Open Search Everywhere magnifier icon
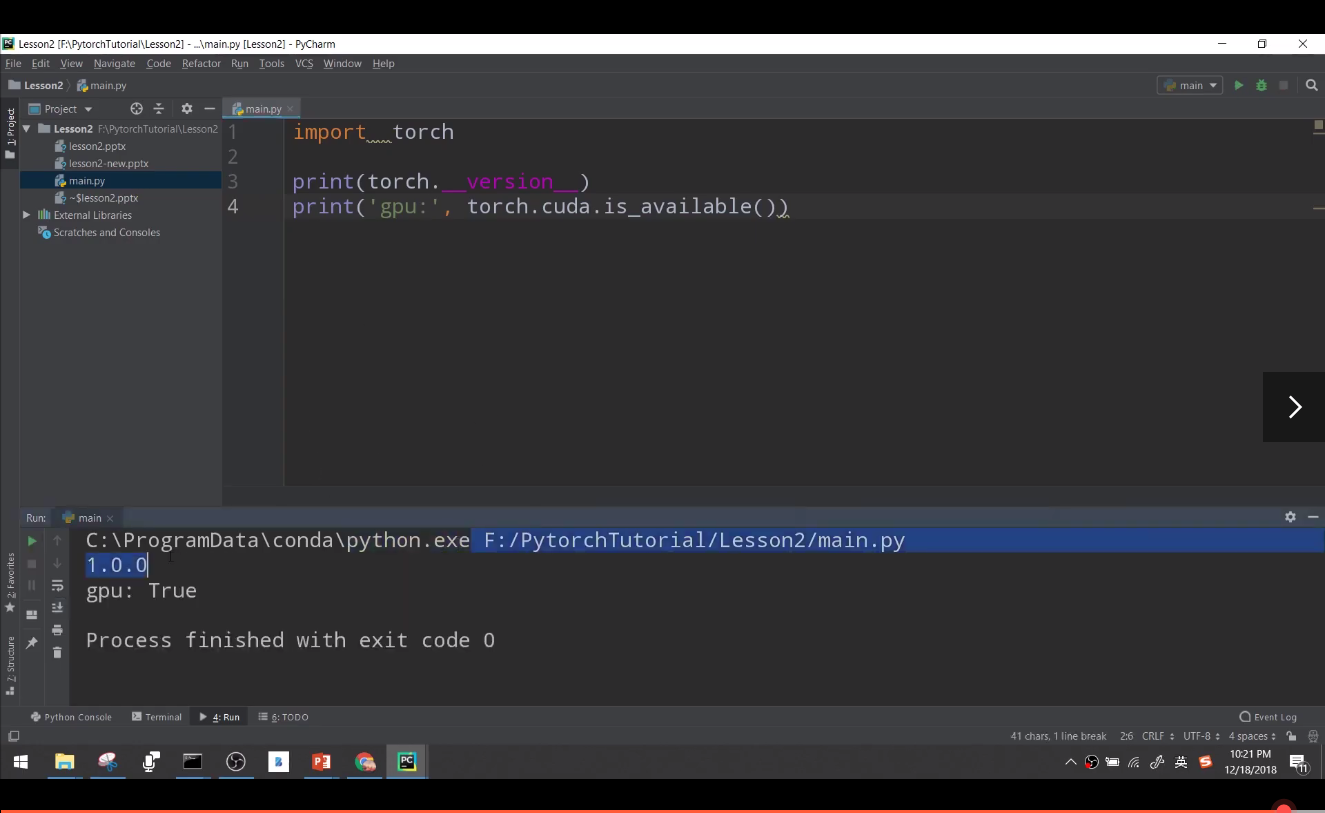1325x813 pixels. (x=1312, y=86)
